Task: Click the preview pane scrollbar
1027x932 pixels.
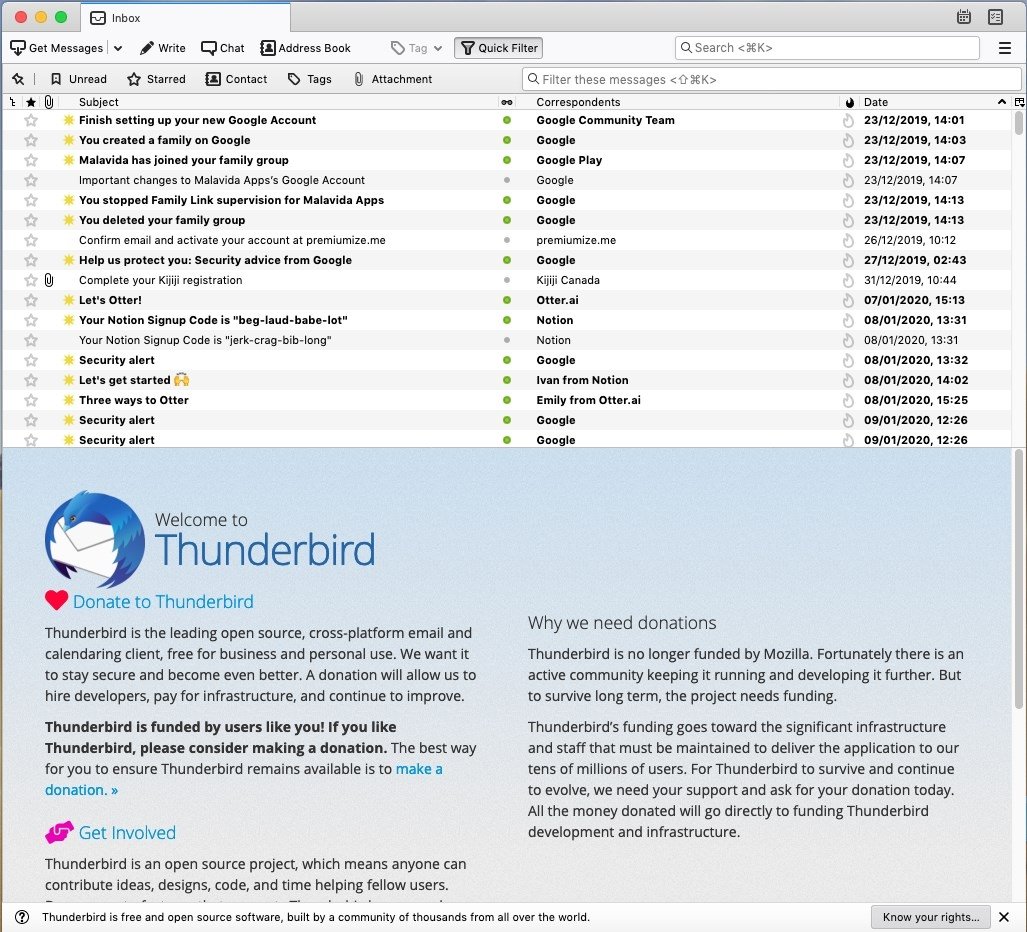Action: (1018, 579)
